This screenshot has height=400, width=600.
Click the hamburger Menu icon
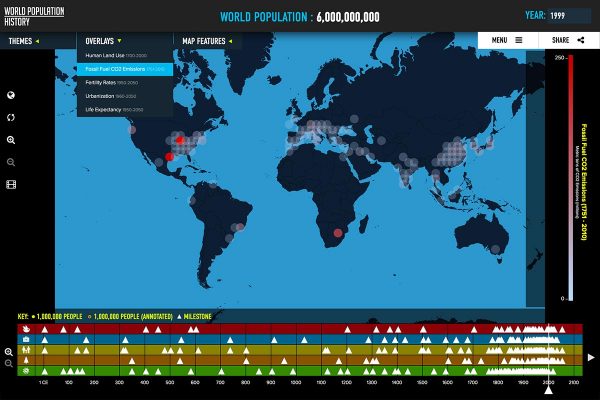tap(519, 40)
